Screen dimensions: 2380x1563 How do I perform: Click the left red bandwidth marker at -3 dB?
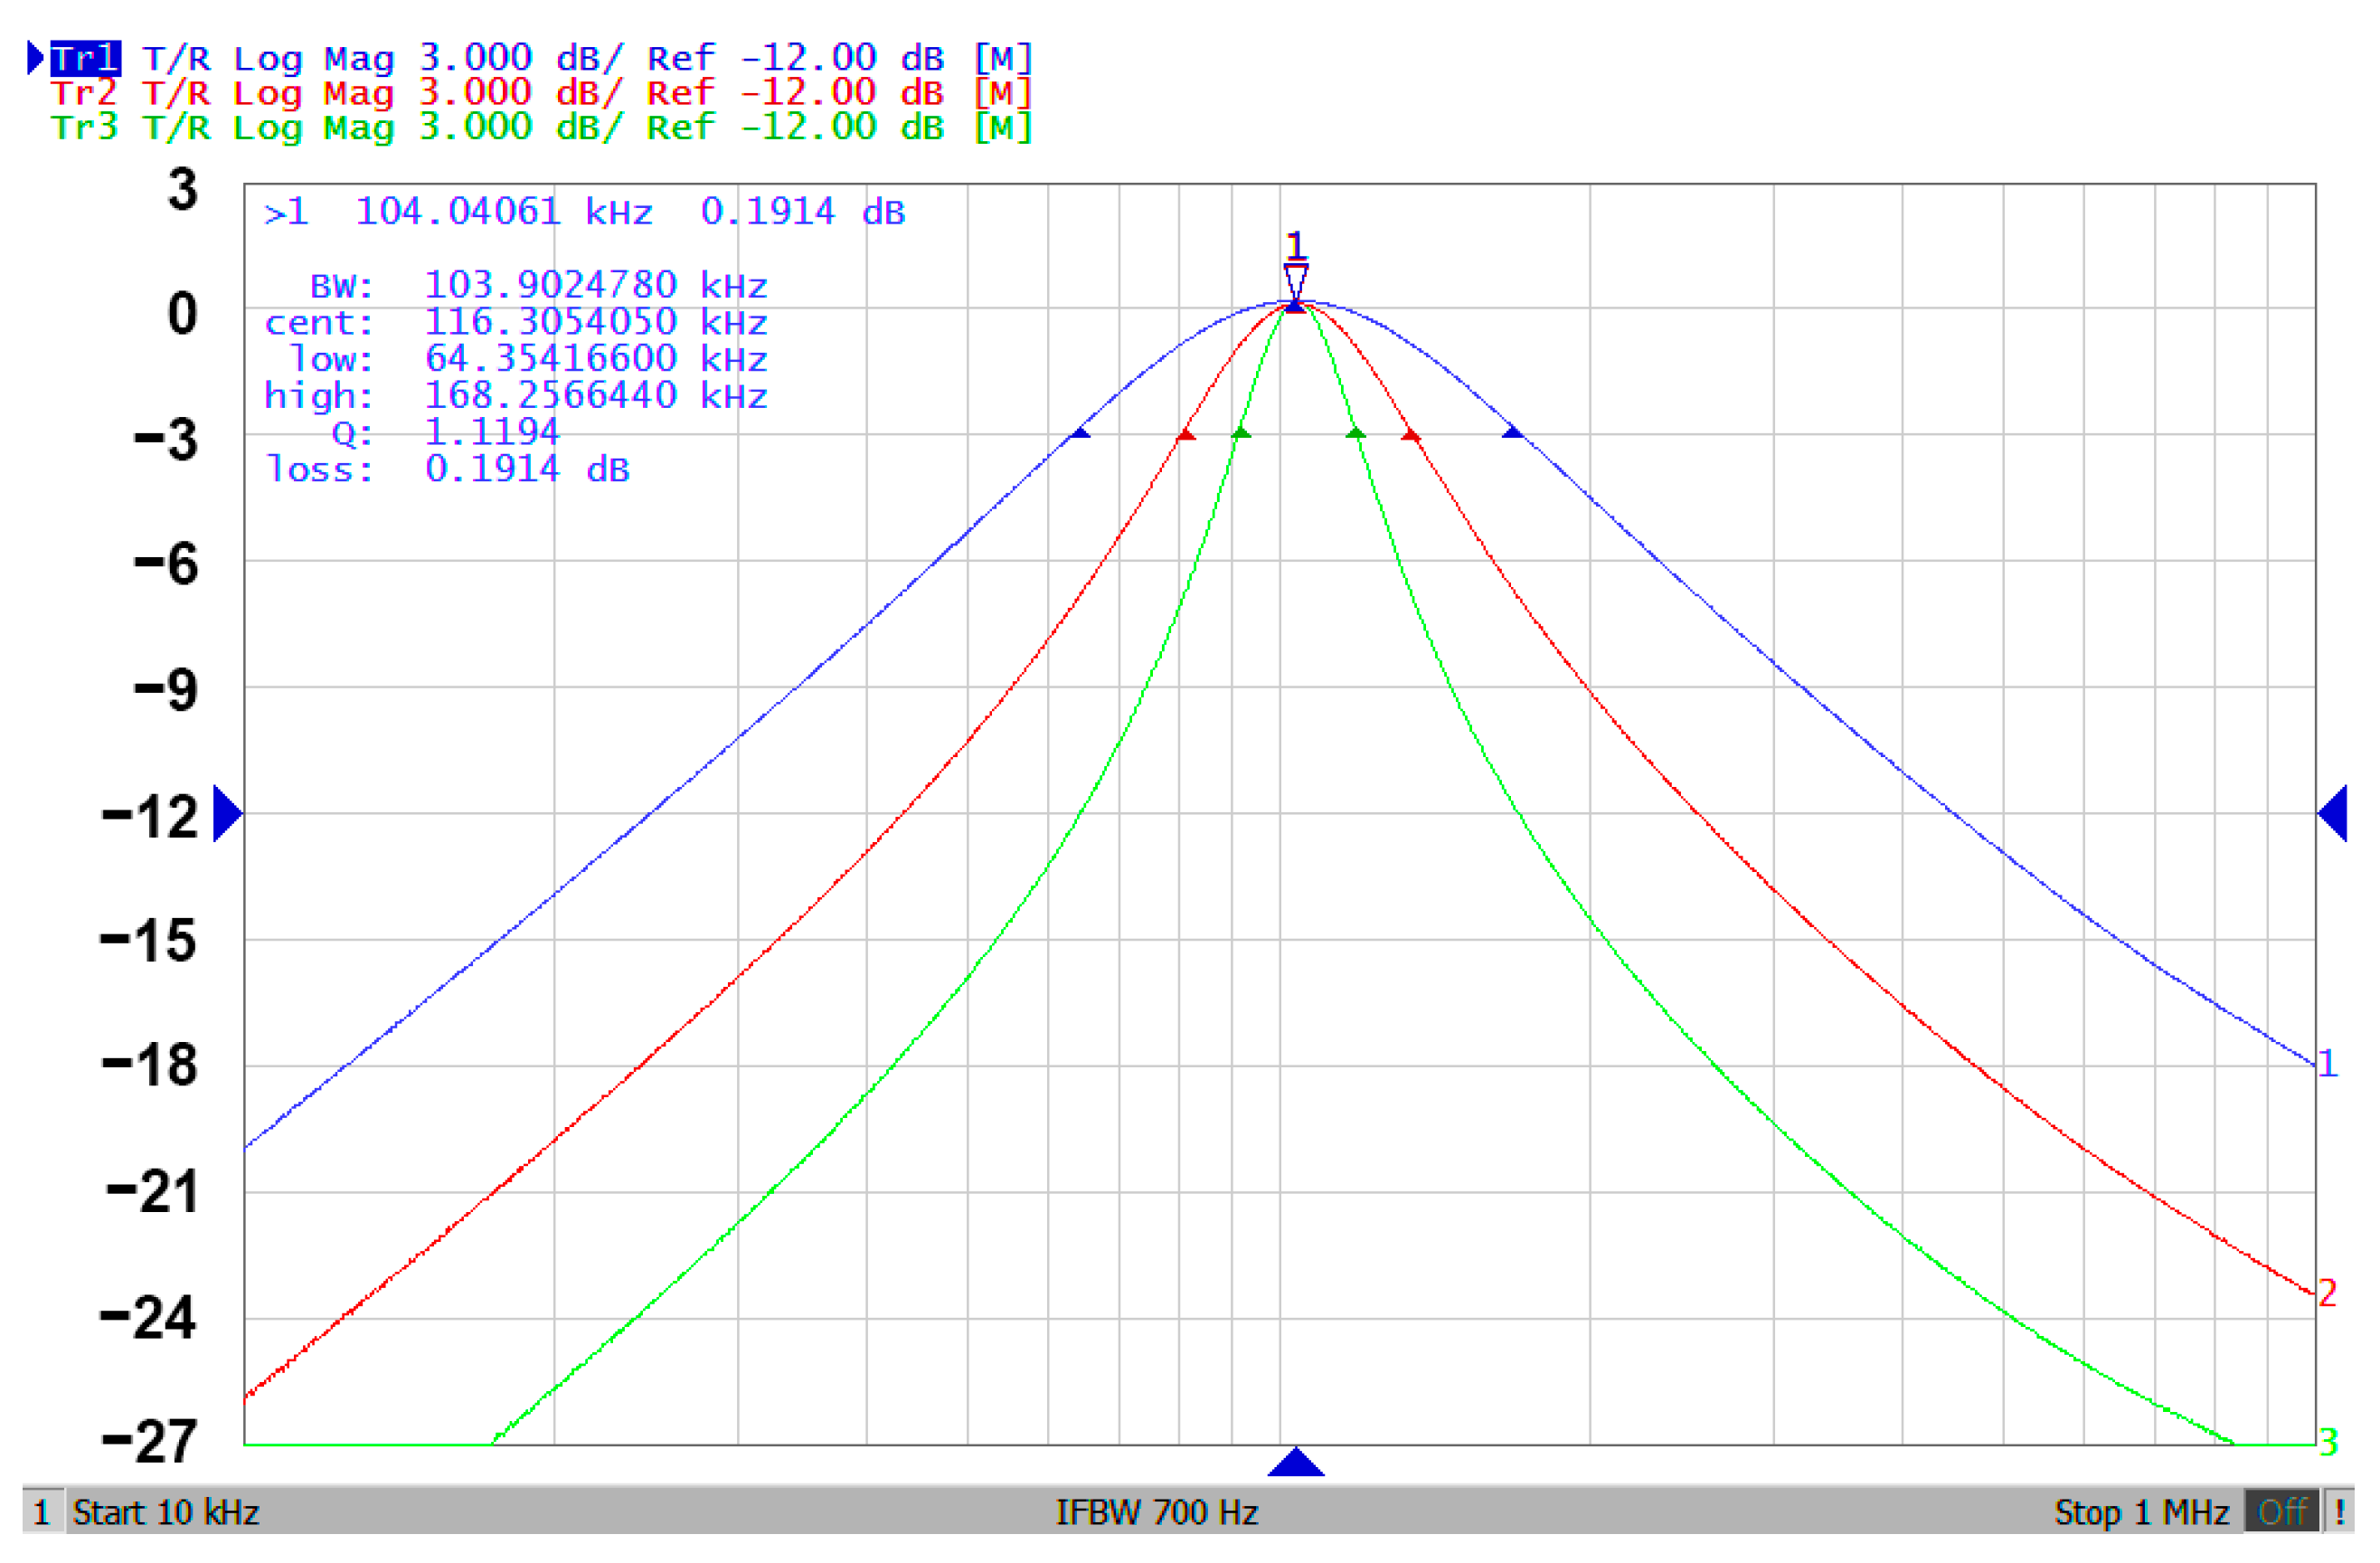[x=1186, y=434]
